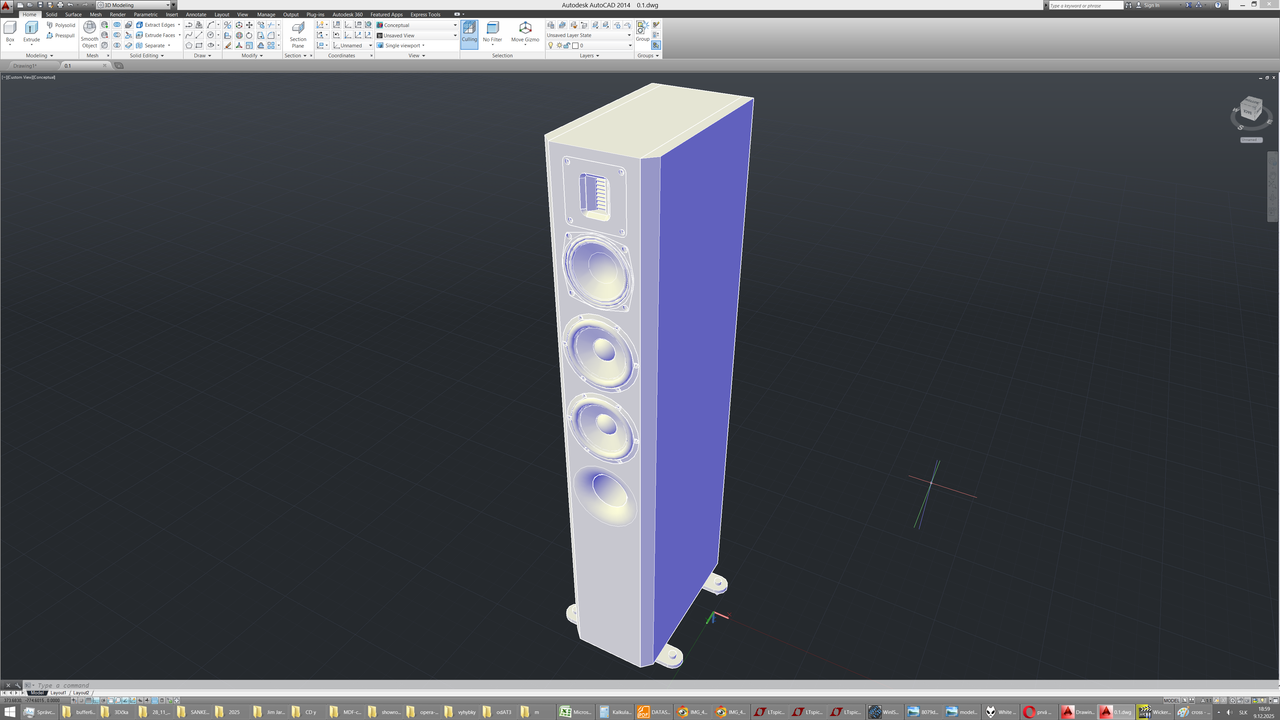
Task: Open the AutoCAD application menu logo
Action: point(8,5)
